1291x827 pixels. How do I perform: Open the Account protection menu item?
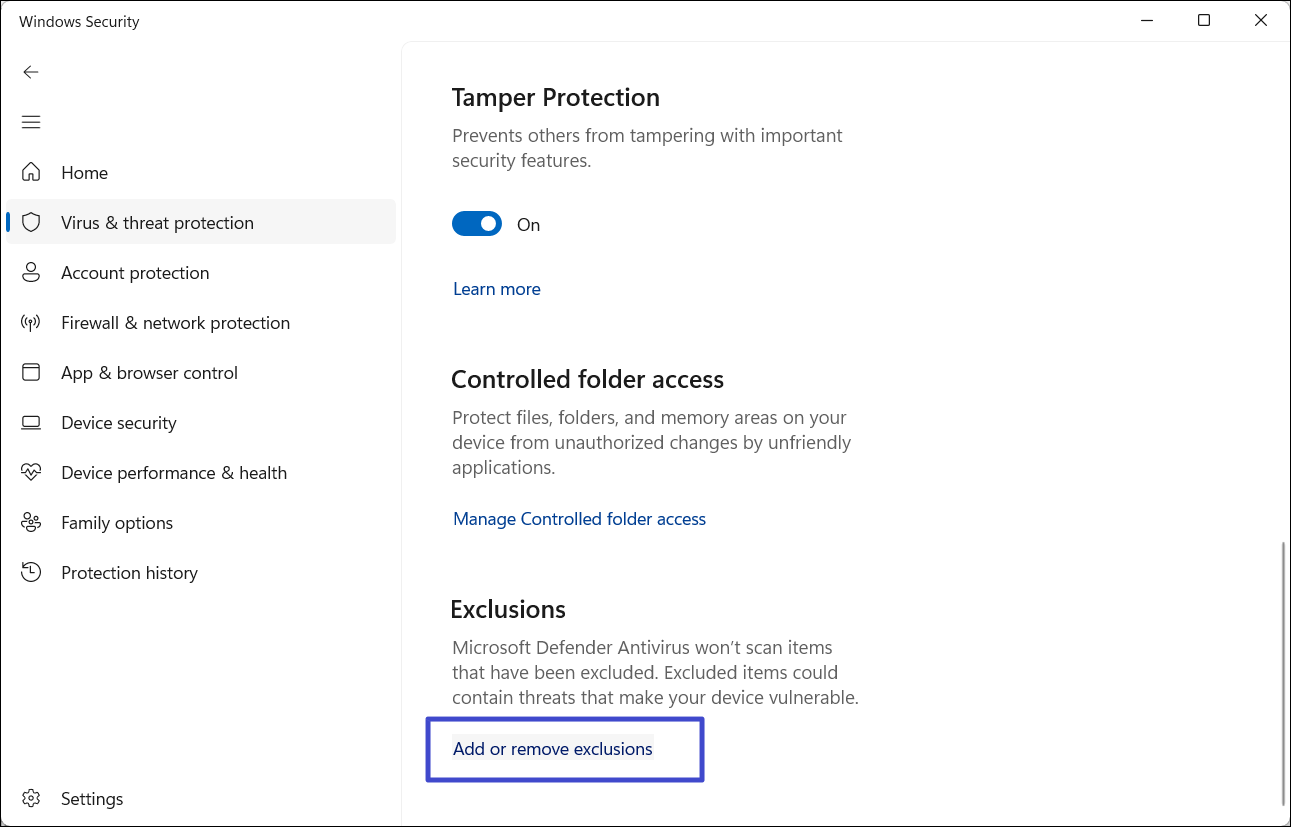click(x=135, y=273)
